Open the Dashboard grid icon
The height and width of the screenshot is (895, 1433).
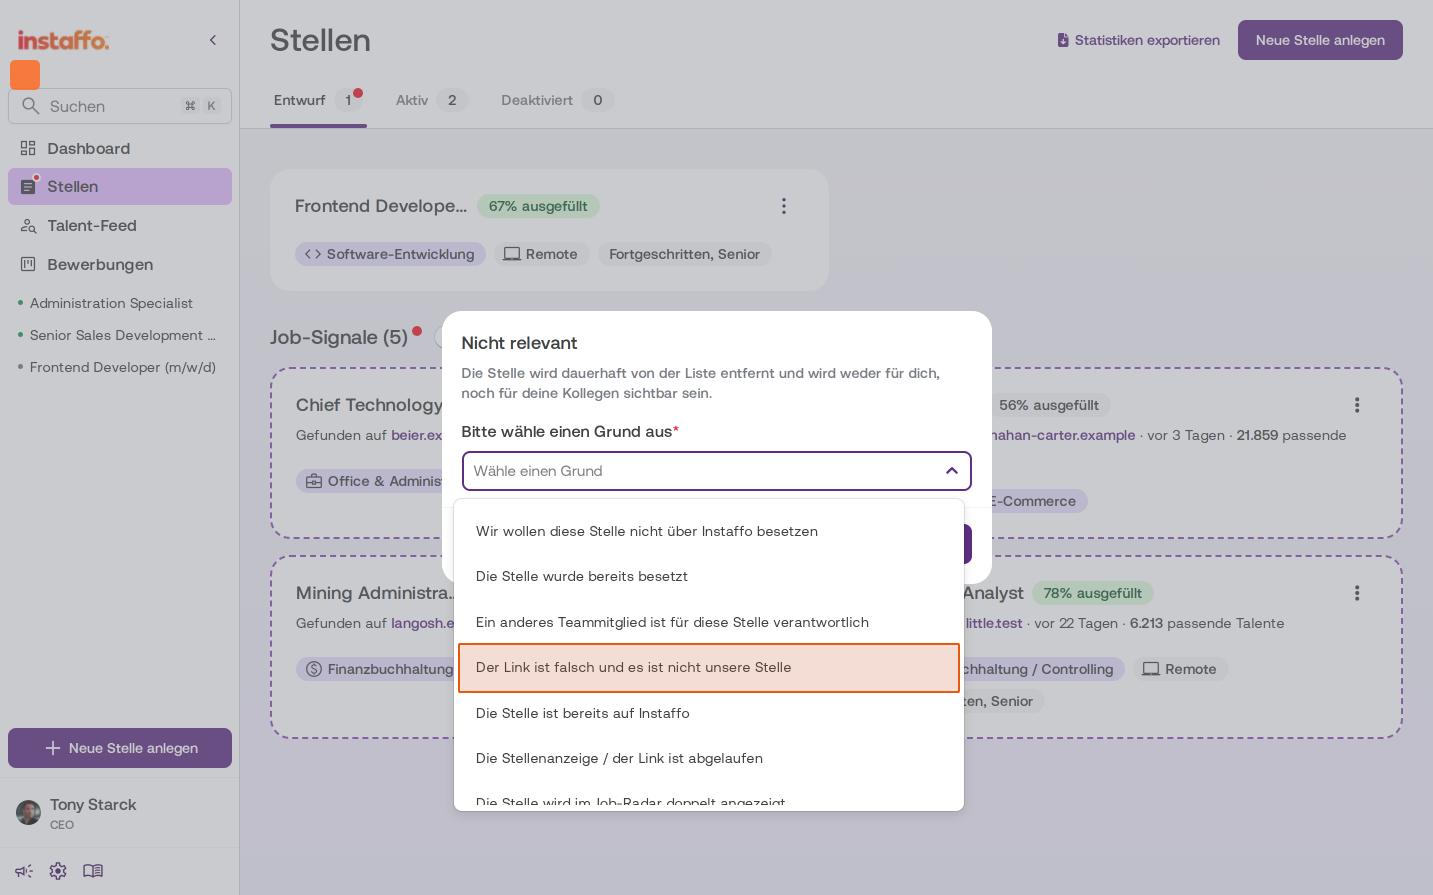(x=28, y=148)
